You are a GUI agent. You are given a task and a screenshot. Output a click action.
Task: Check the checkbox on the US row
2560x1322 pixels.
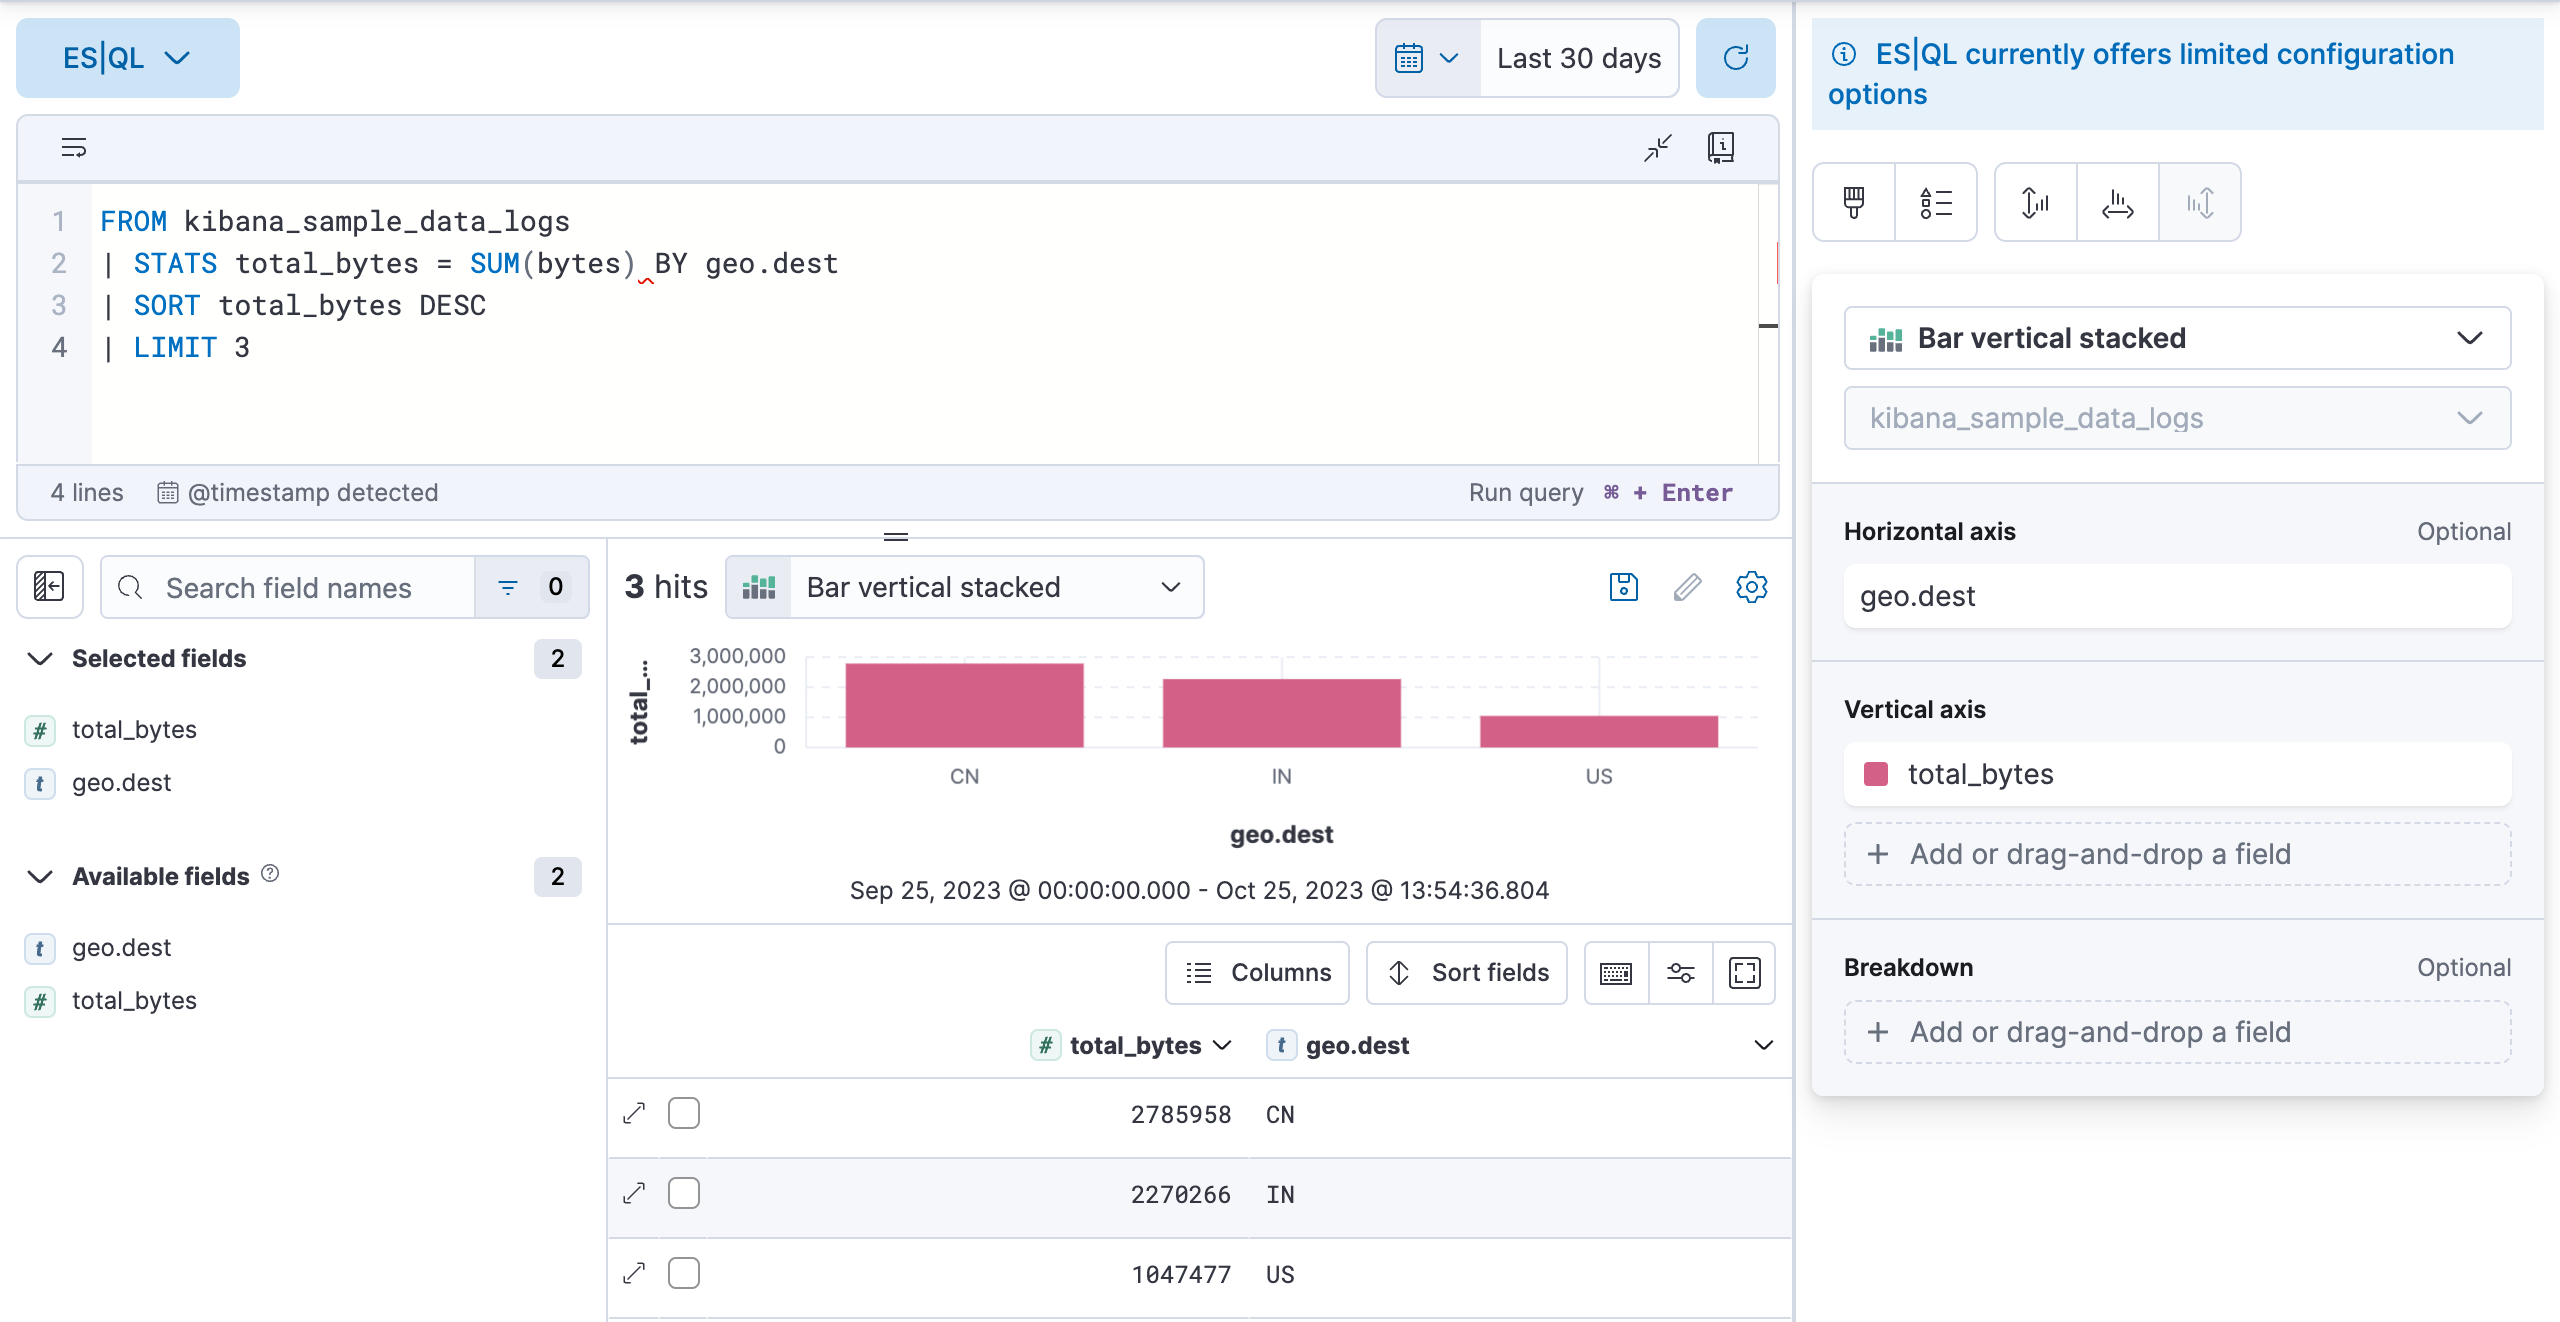[x=684, y=1272]
